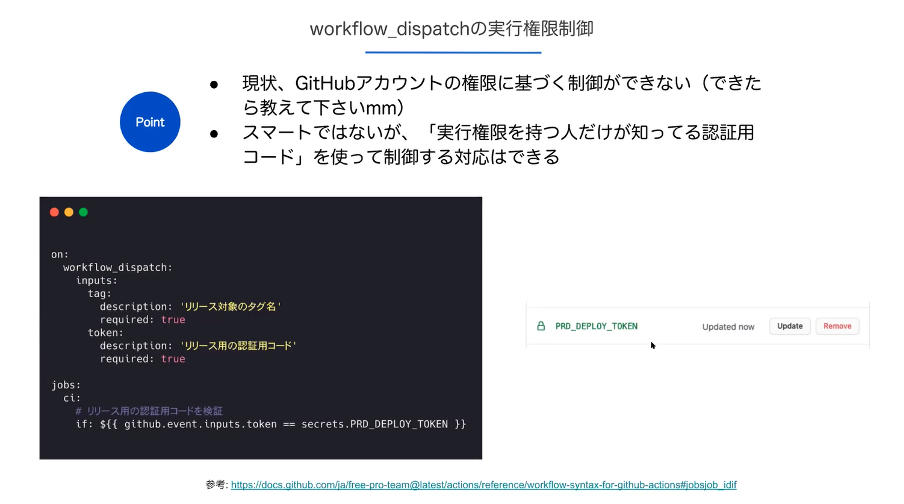Screen dimensions: 904x504
Task: Click the yellow minimize dot in code window
Action: tap(69, 212)
